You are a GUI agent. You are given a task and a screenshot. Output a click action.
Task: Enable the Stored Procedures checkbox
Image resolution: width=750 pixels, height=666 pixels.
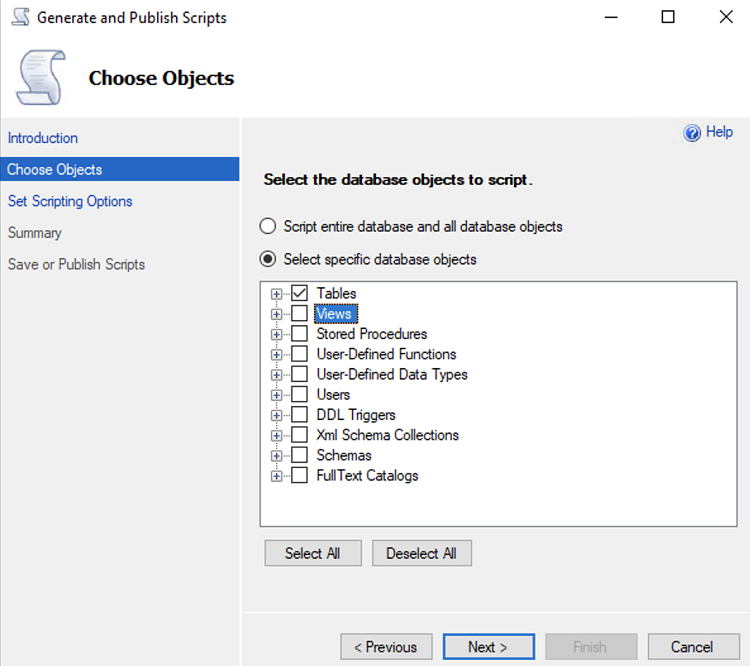(299, 334)
